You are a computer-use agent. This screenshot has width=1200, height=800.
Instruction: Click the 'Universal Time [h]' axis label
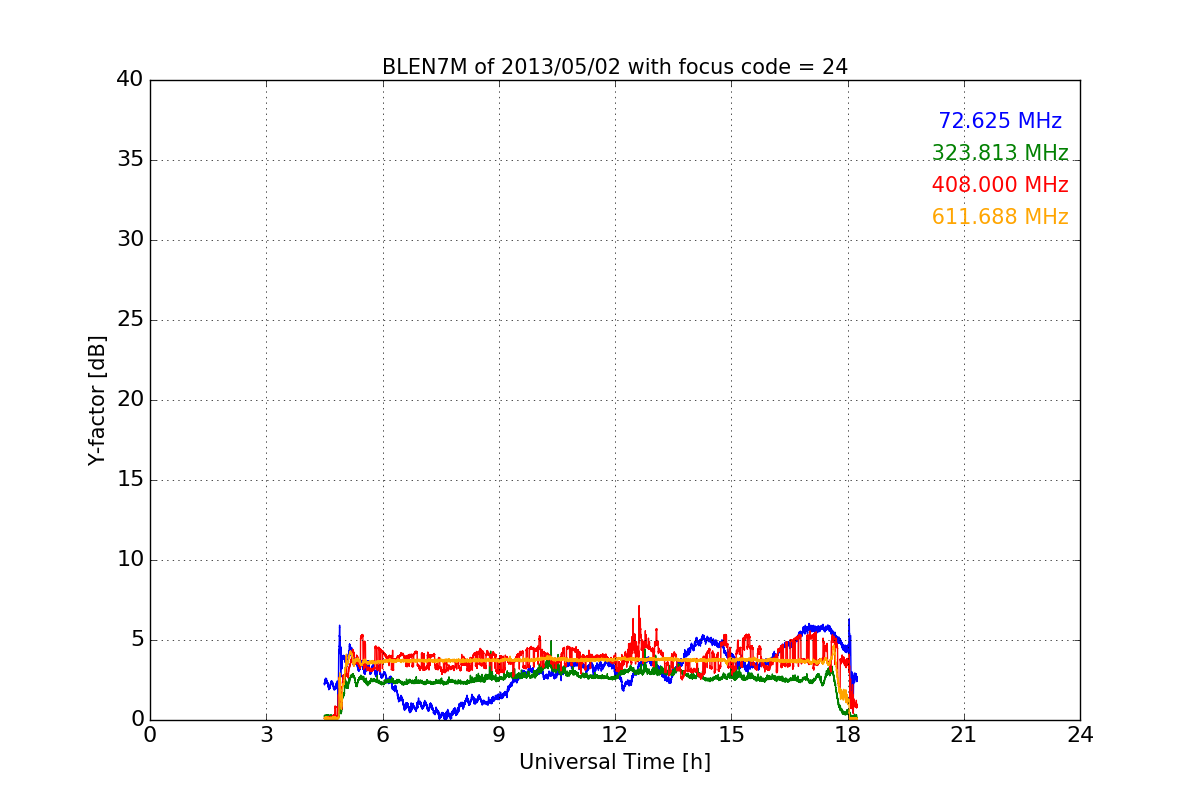(x=615, y=762)
